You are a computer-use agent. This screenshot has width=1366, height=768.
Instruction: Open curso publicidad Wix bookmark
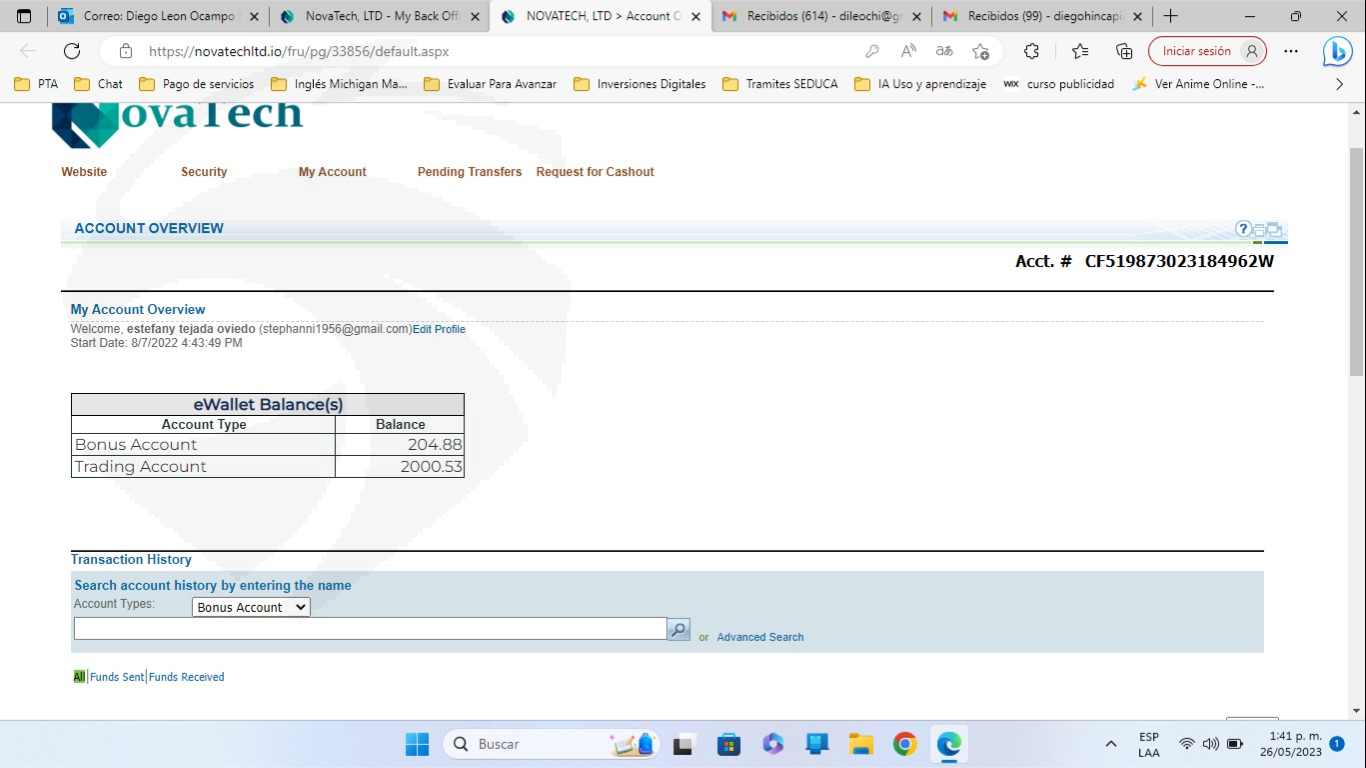click(x=1059, y=84)
